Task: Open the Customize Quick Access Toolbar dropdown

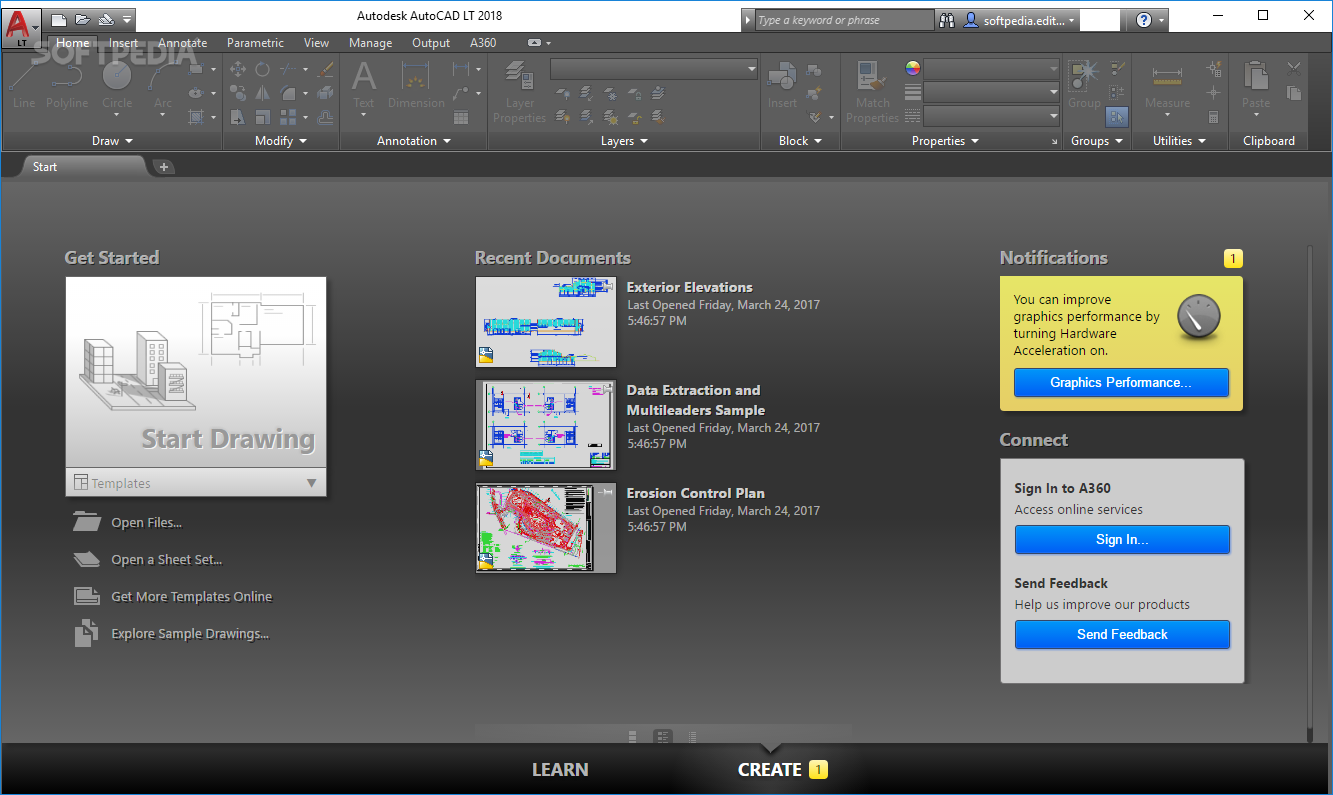Action: [127, 19]
